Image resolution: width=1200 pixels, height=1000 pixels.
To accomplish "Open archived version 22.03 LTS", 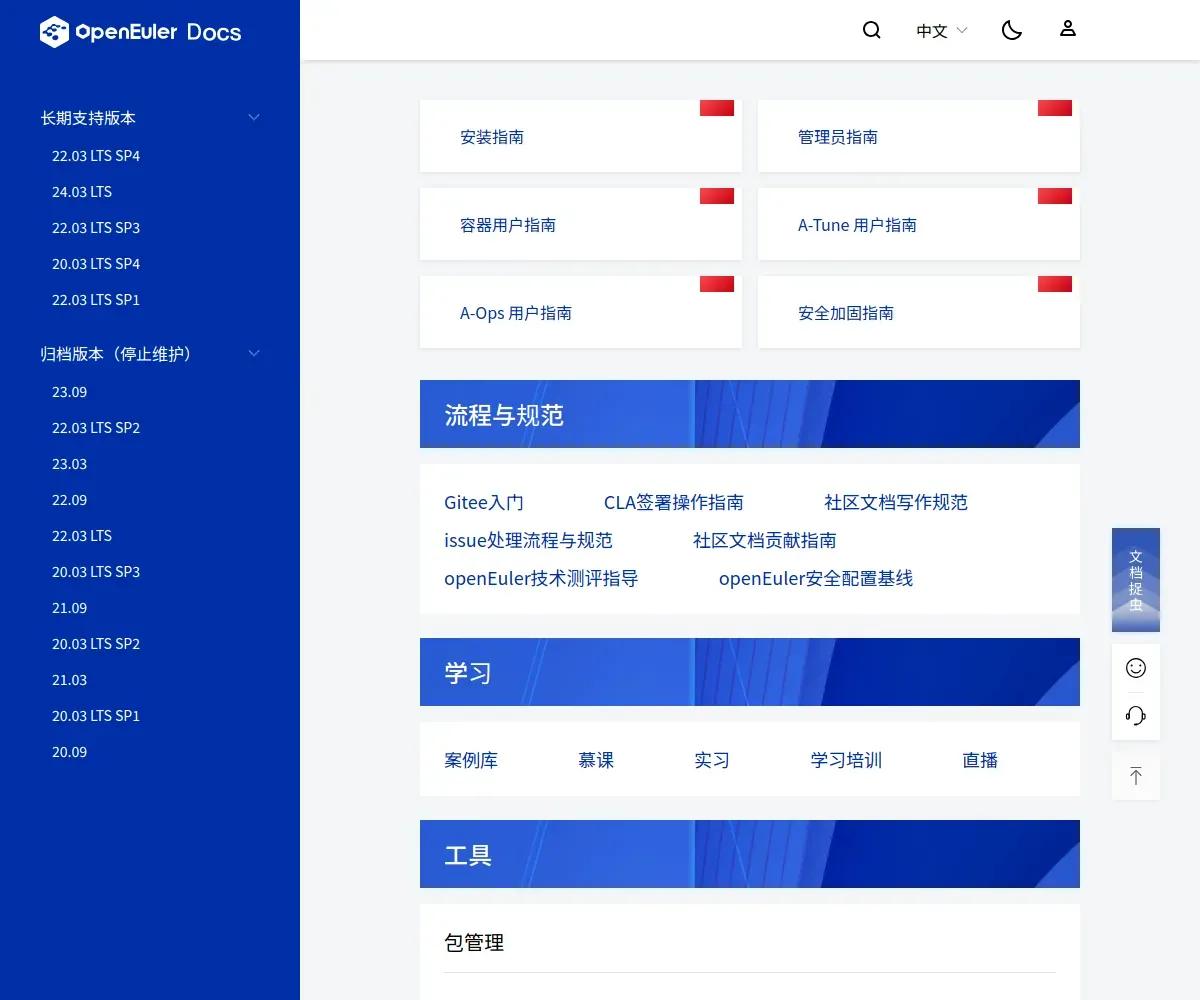I will (x=82, y=536).
